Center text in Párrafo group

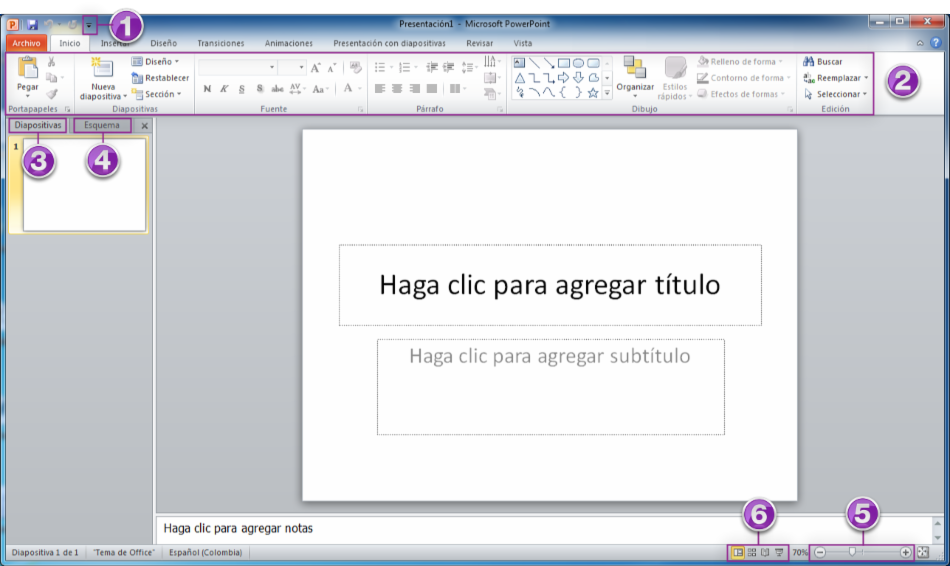397,89
